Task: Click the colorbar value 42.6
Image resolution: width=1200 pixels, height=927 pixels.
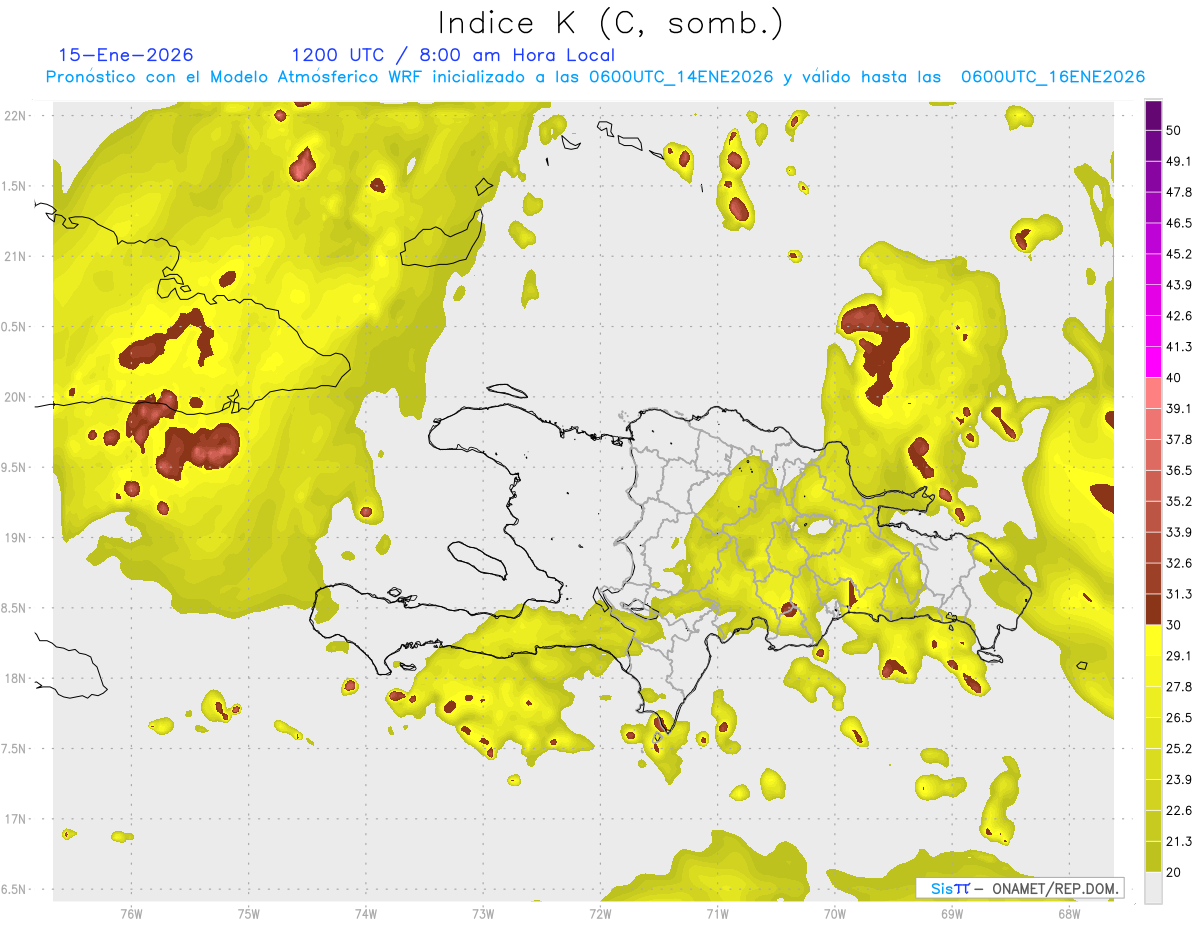Action: pyautogui.click(x=1179, y=316)
